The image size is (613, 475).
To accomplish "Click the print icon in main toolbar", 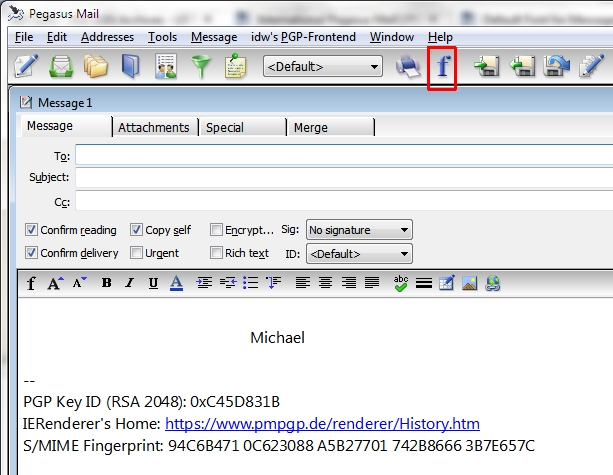I will point(407,67).
